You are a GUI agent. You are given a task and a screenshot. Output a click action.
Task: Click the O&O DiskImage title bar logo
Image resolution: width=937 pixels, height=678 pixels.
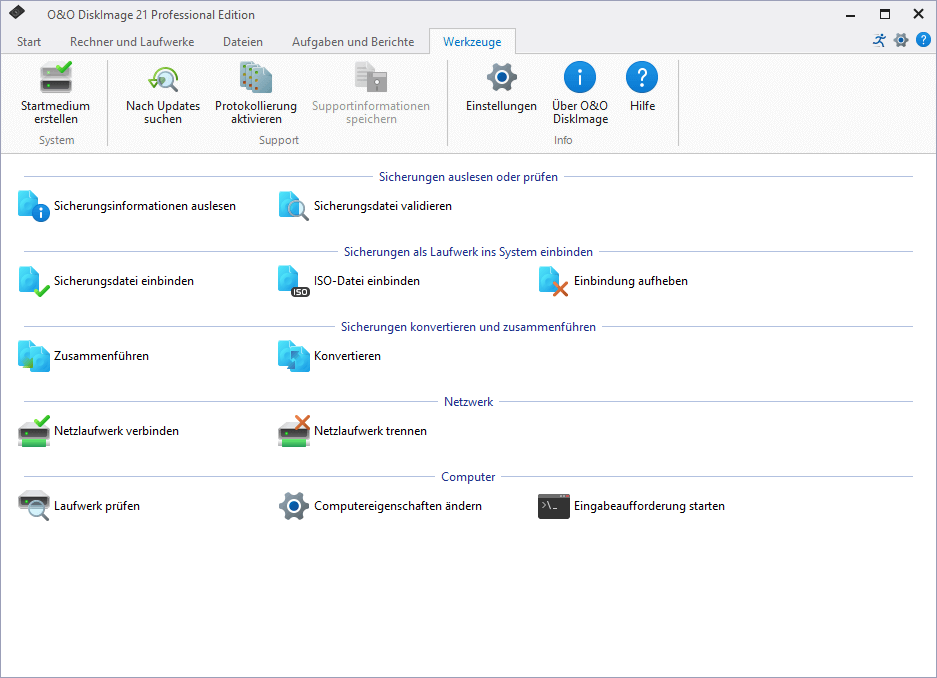(x=17, y=13)
